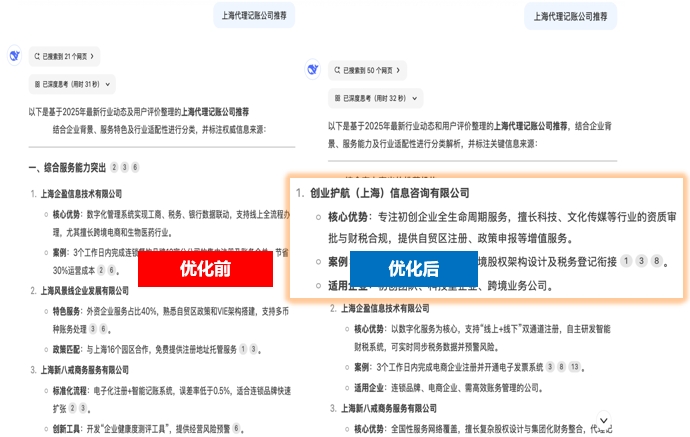
Task: Click the 创新工具 label in the left chat
Action: tap(66, 429)
